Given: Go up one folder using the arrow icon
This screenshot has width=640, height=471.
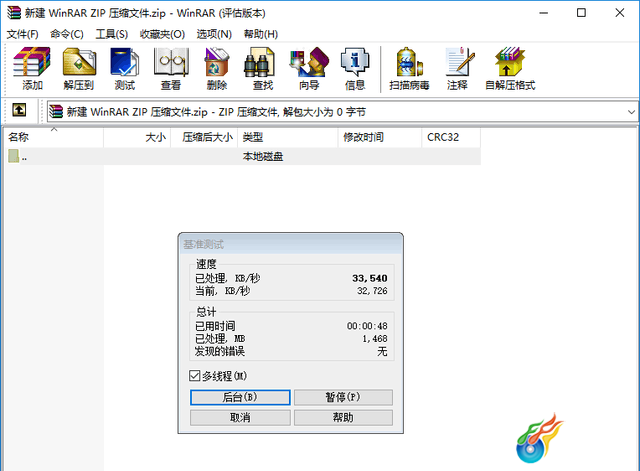Looking at the screenshot, I should 19,110.
